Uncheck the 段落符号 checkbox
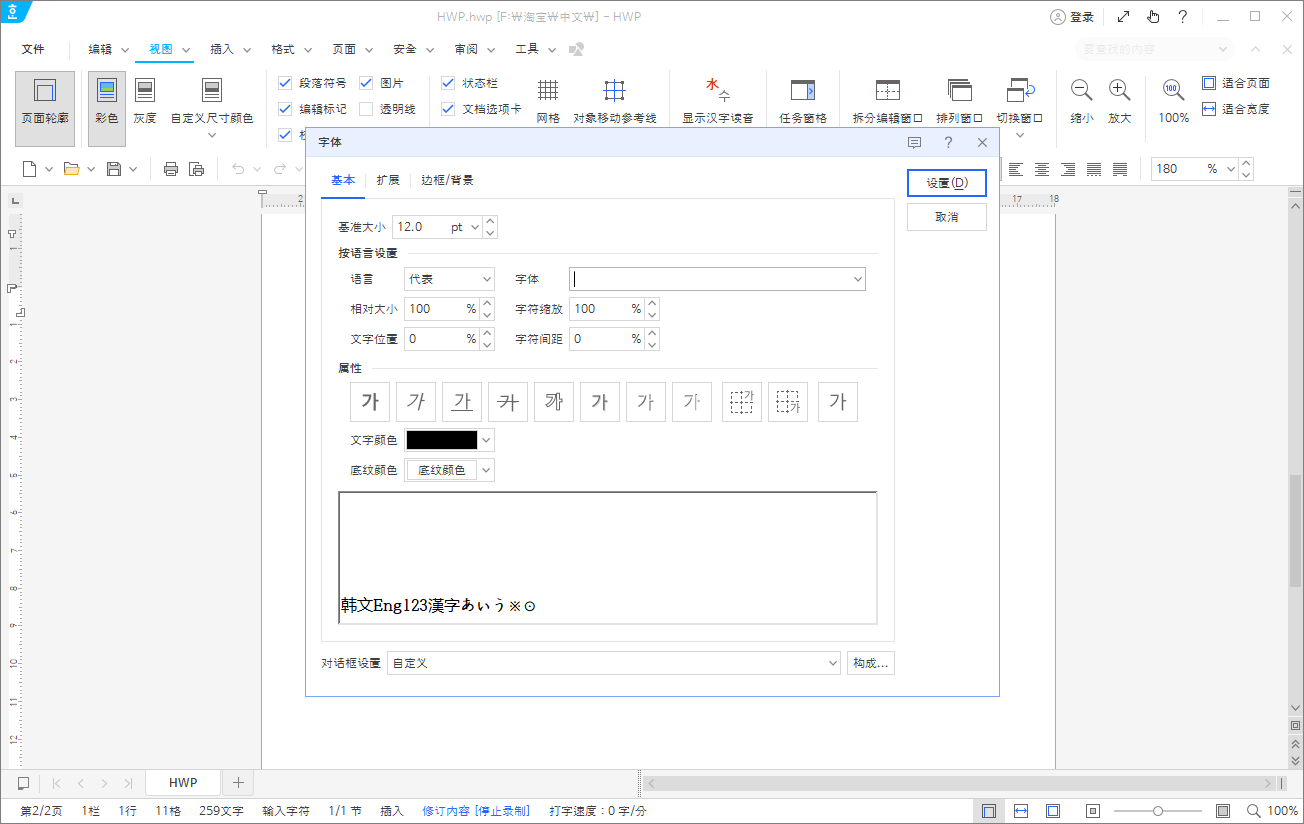The height and width of the screenshot is (824, 1304). pyautogui.click(x=285, y=83)
